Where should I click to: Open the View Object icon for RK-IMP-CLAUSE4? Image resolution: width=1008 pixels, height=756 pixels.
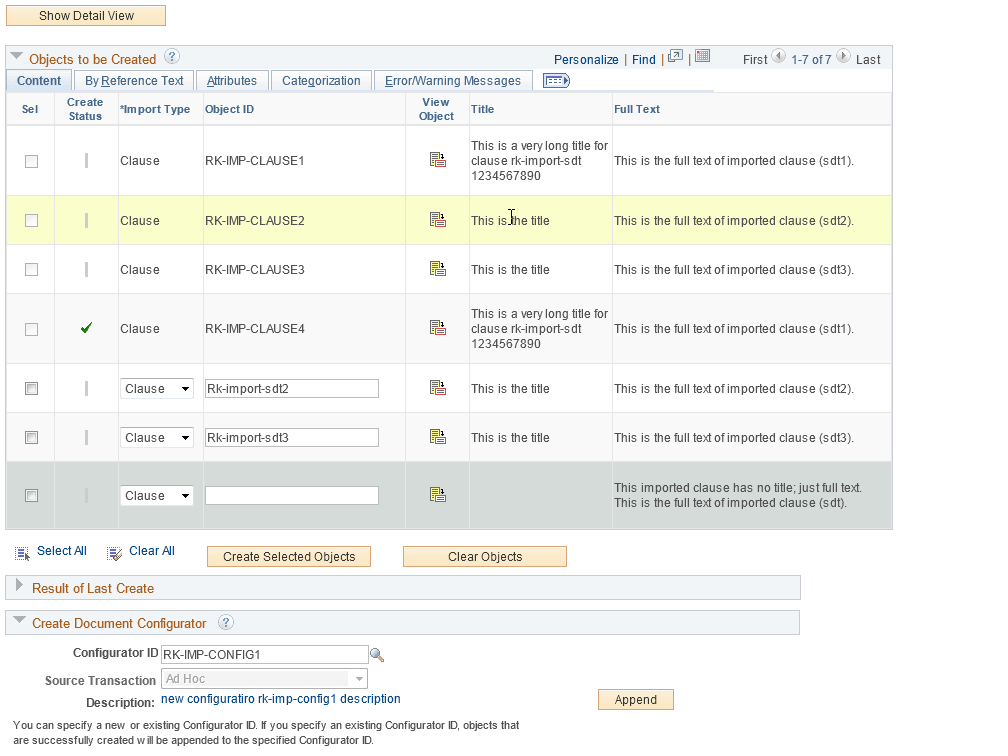(x=437, y=327)
